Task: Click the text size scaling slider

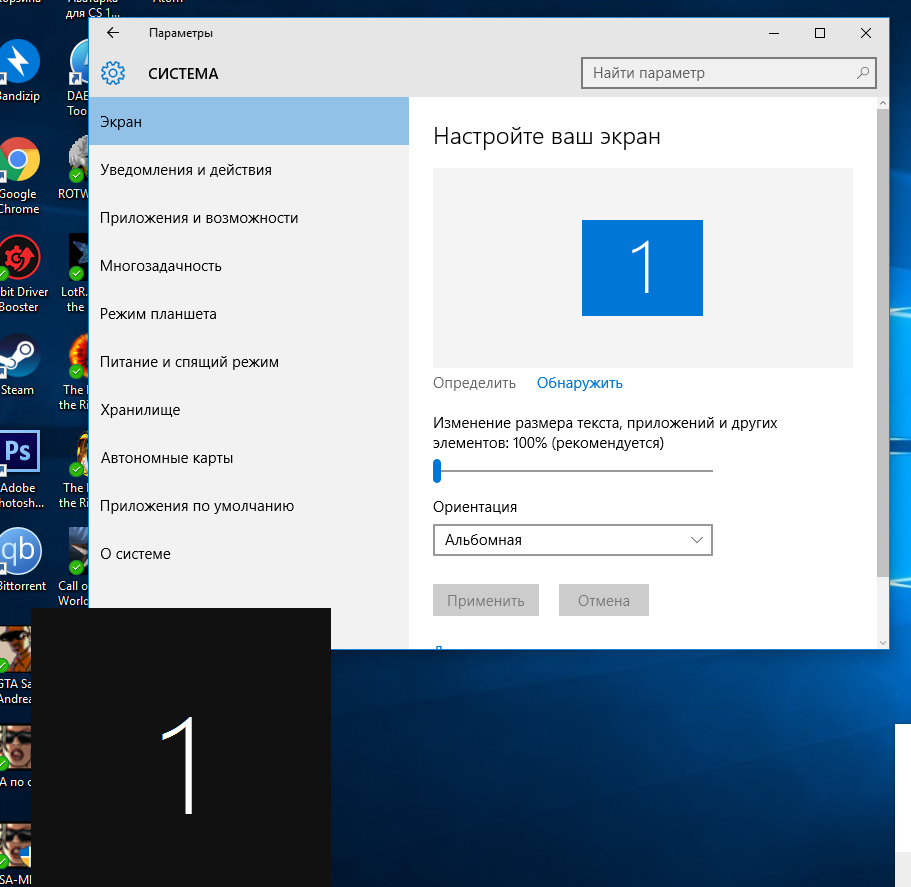Action: point(572,470)
